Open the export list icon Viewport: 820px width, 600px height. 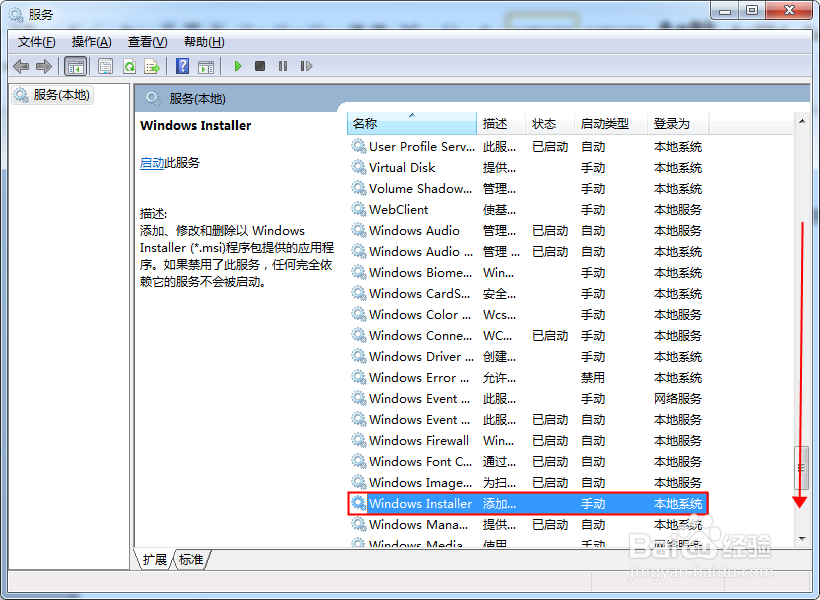tap(152, 65)
